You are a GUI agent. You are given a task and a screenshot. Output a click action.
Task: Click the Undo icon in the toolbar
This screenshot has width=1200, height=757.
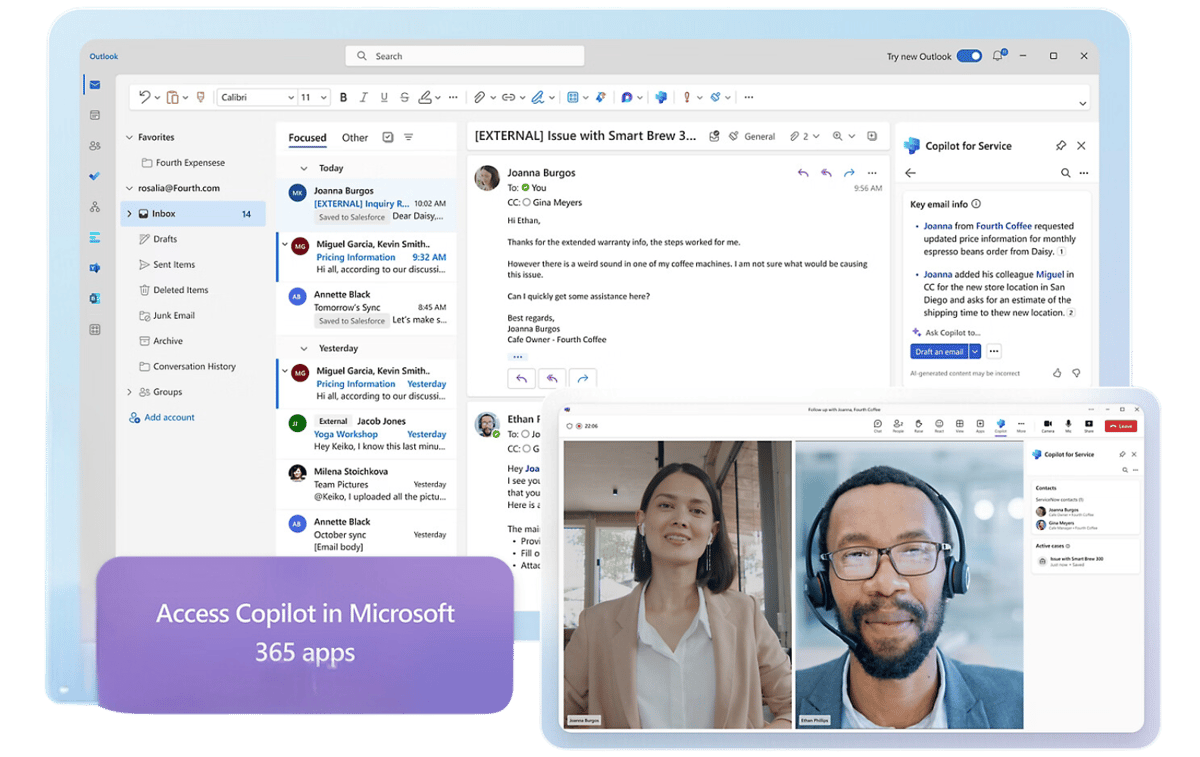pos(145,97)
